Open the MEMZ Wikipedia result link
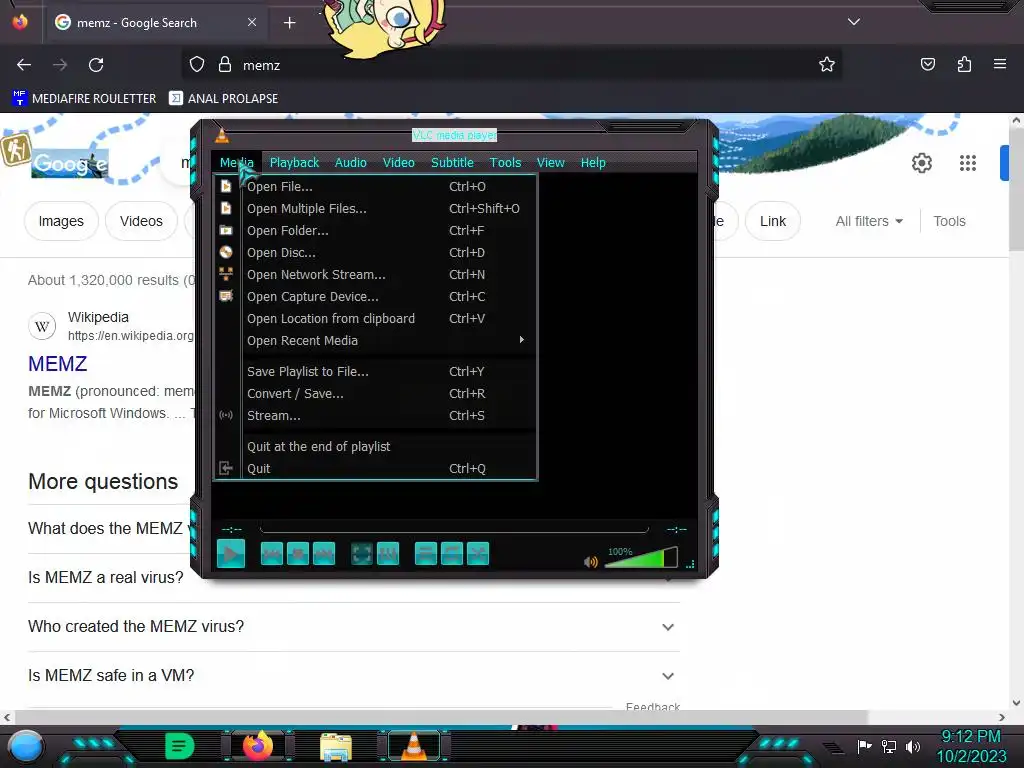 (x=57, y=364)
